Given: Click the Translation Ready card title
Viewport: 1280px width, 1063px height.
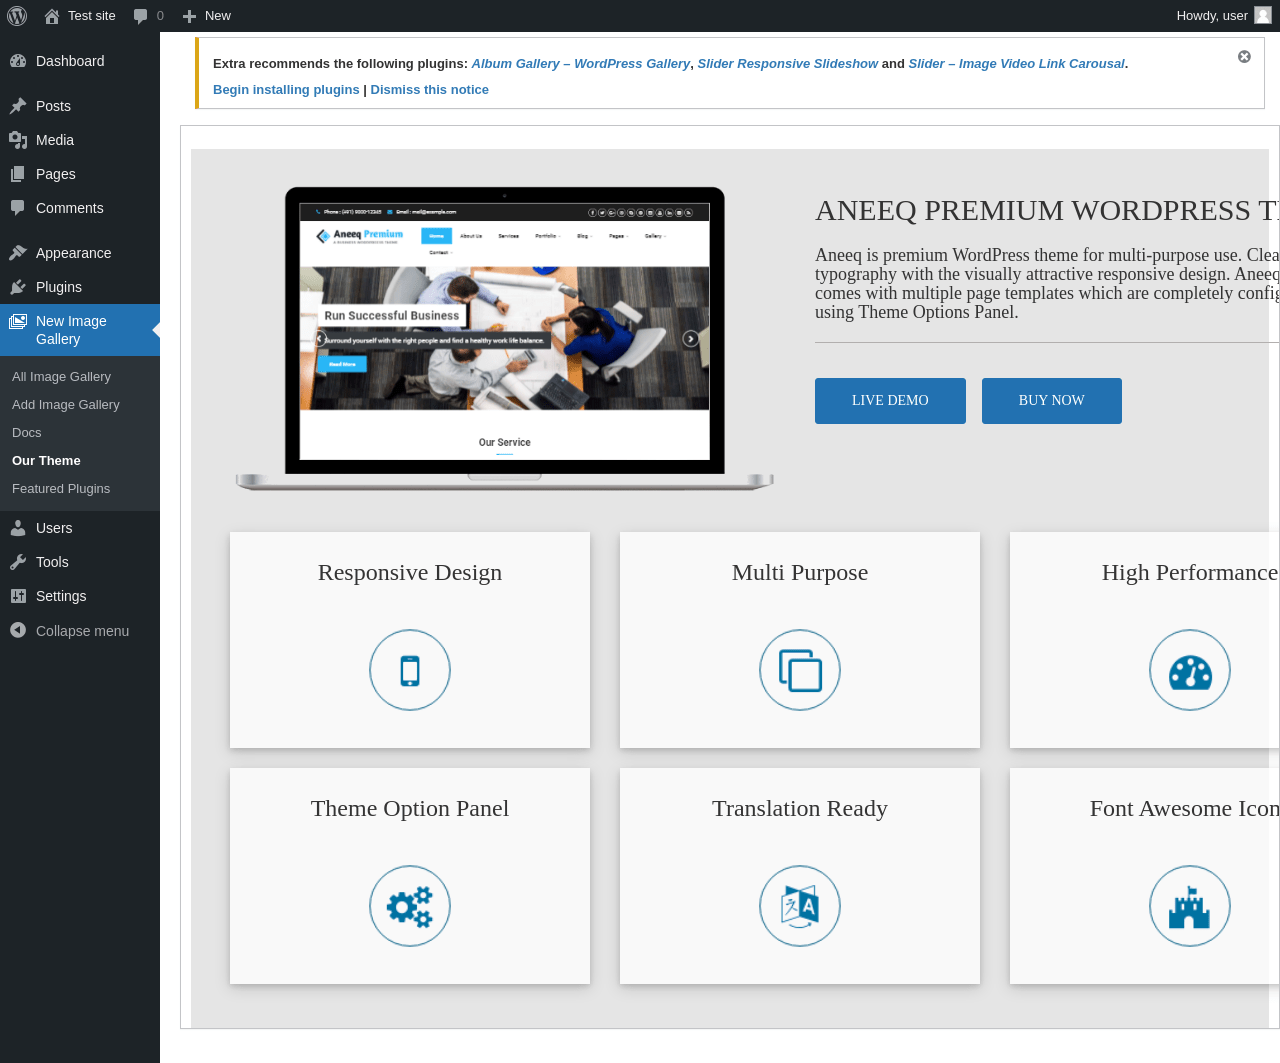Looking at the screenshot, I should tap(800, 809).
